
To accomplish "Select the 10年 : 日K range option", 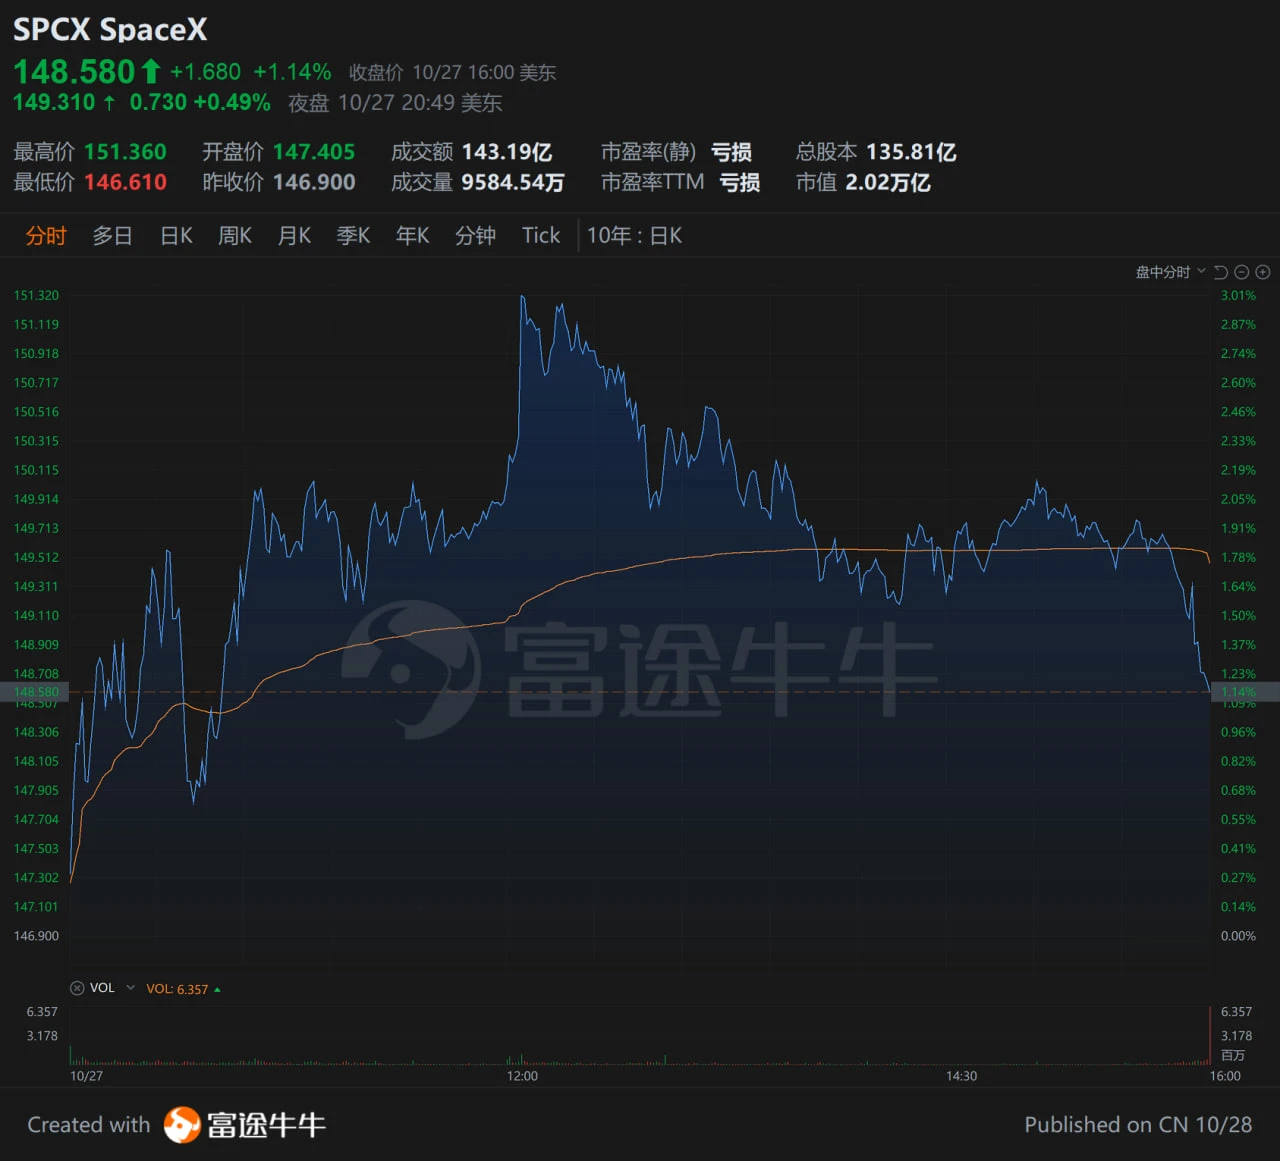I will coord(634,236).
